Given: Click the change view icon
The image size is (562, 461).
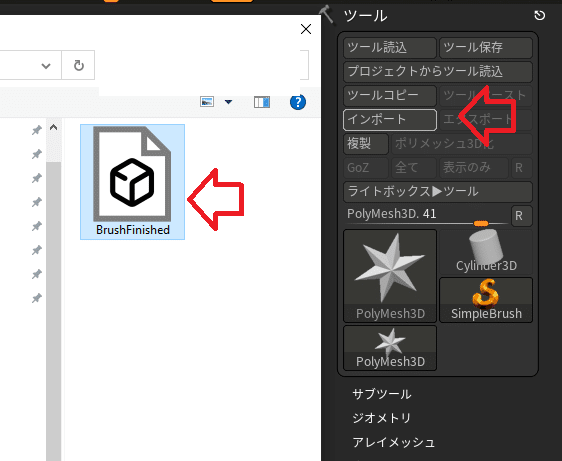Looking at the screenshot, I should tap(207, 102).
